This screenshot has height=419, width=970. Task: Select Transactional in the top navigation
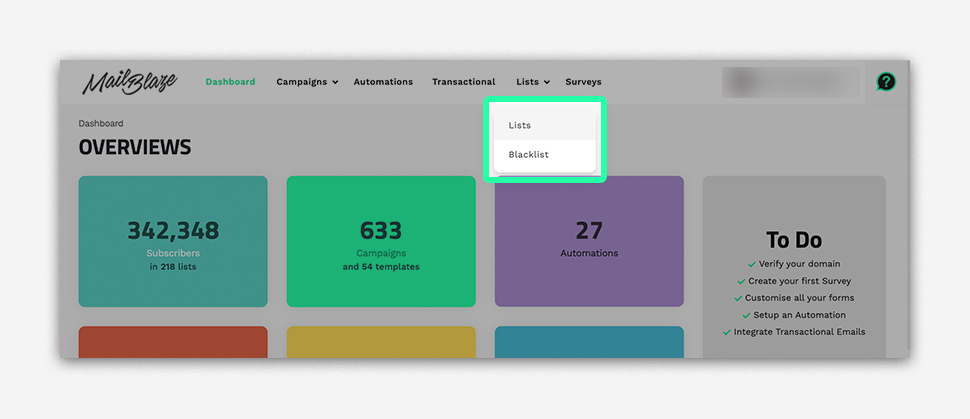[x=463, y=82]
